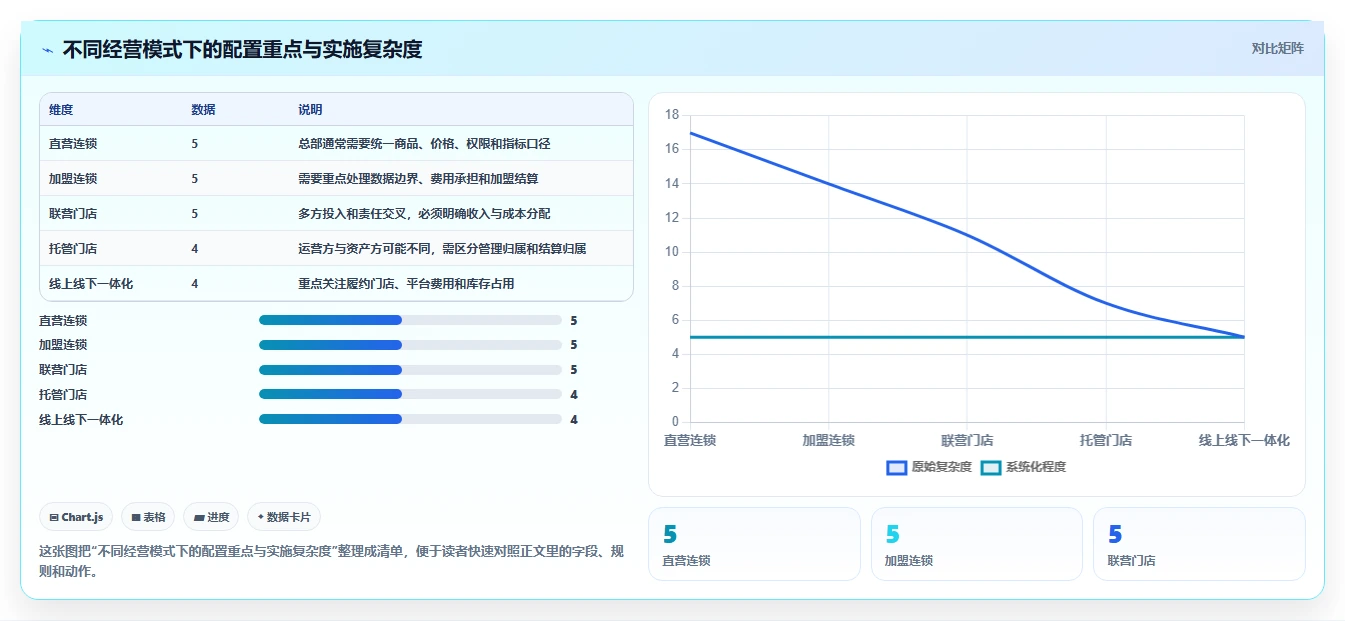Click the lightning icon beside the card title
Image resolution: width=1345 pixels, height=621 pixels.
pyautogui.click(x=48, y=50)
